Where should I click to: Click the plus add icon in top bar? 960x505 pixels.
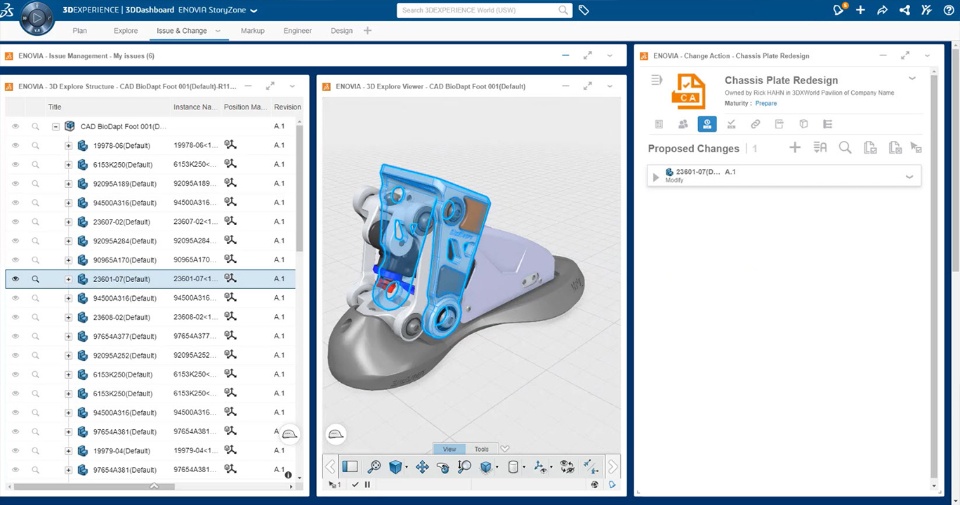pyautogui.click(x=860, y=10)
